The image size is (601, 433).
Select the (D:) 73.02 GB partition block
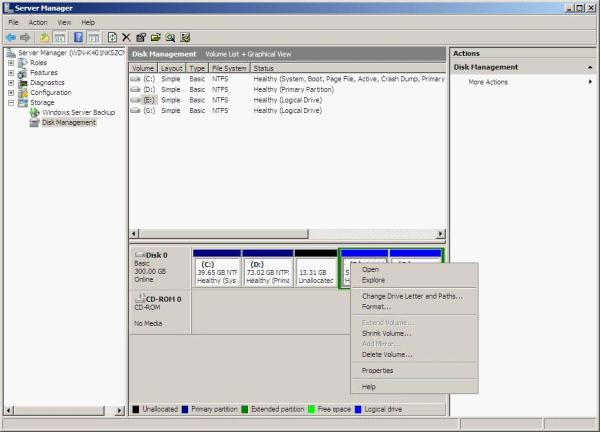[268, 268]
